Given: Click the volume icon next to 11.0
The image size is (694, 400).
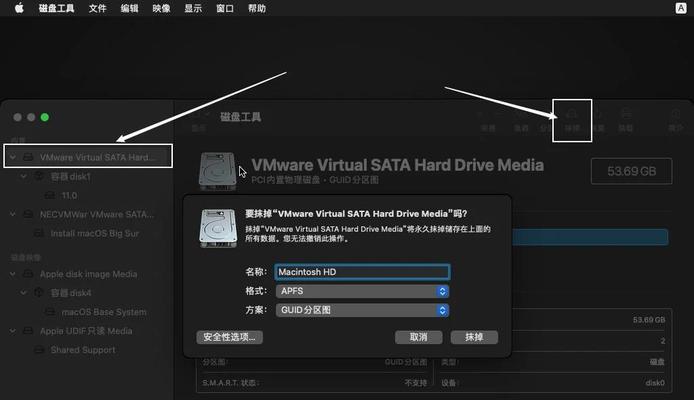Looking at the screenshot, I should pyautogui.click(x=50, y=195).
